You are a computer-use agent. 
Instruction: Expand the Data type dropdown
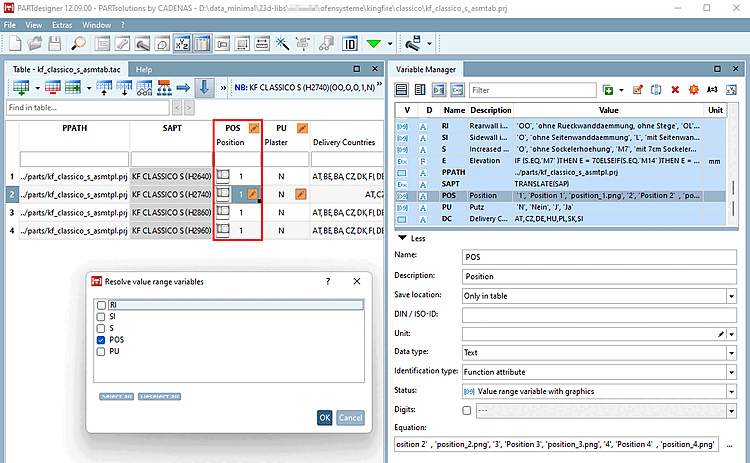(x=731, y=352)
